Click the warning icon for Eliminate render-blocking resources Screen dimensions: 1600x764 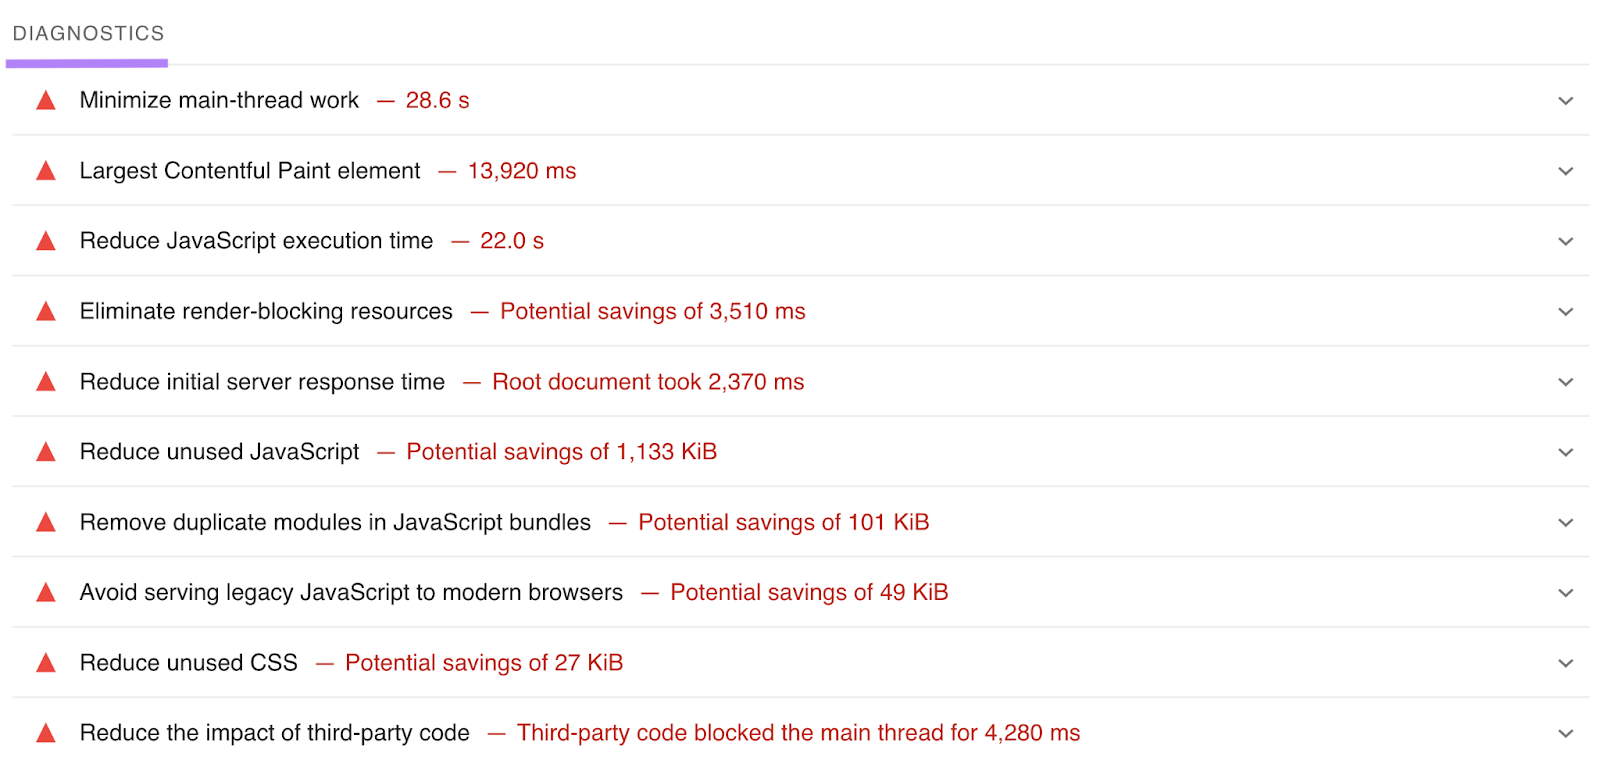pyautogui.click(x=46, y=311)
